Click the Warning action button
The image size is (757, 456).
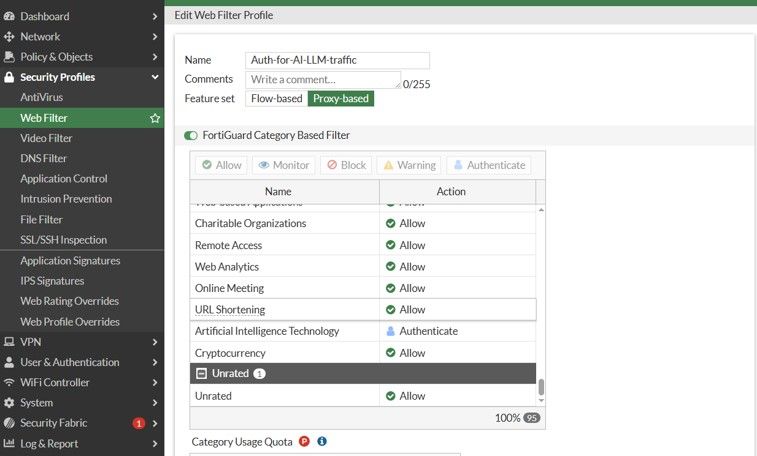[x=409, y=165]
